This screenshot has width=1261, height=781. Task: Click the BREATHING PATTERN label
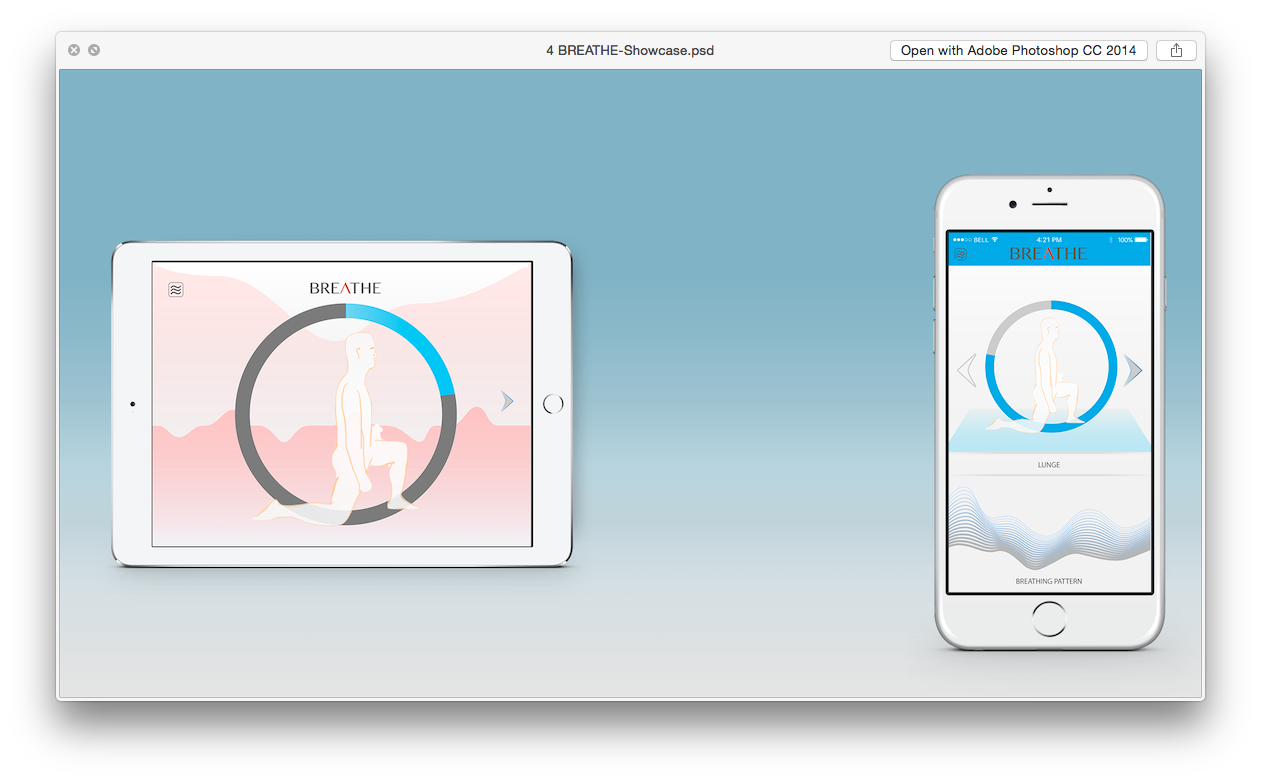click(x=1049, y=581)
